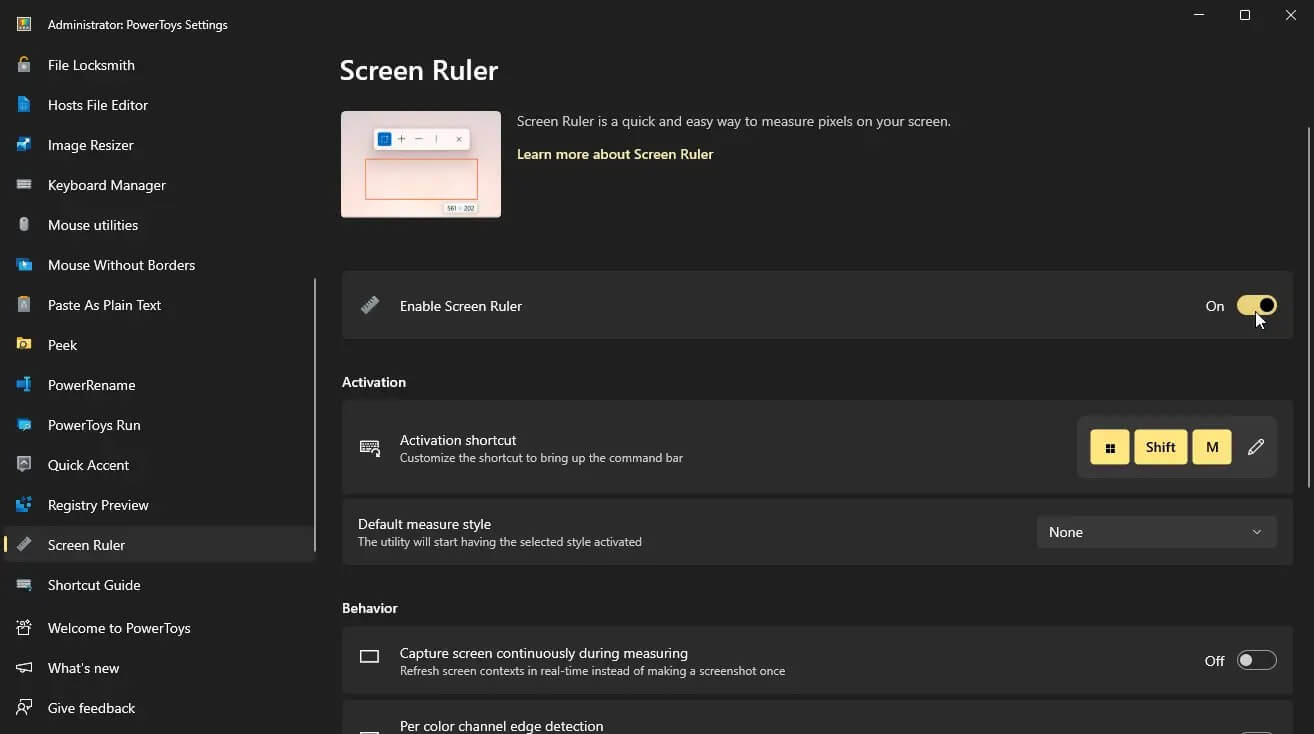Click the Shift key shortcut button
This screenshot has height=734, width=1314.
coord(1160,447)
